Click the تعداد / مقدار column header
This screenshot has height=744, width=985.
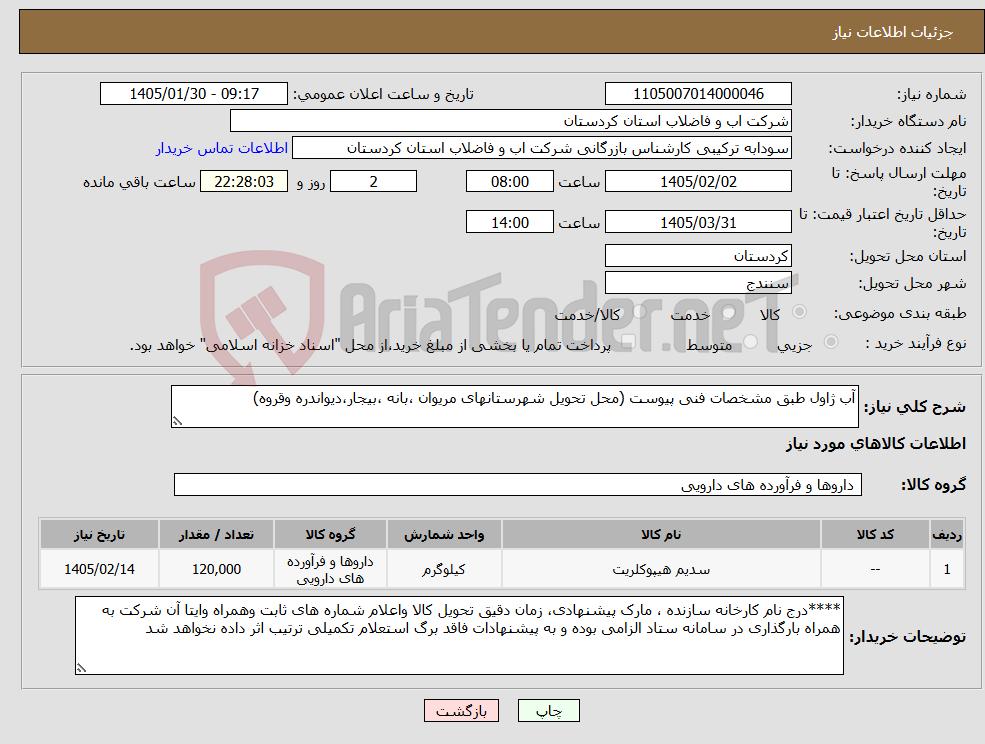[216, 534]
